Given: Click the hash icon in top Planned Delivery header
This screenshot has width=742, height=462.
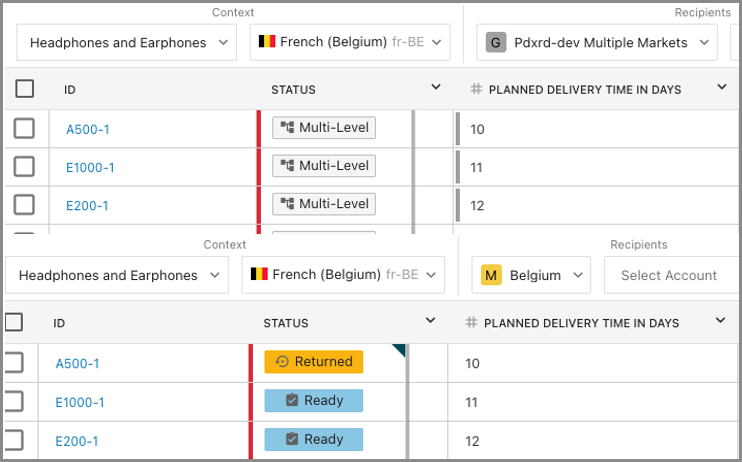Looking at the screenshot, I should tap(476, 90).
